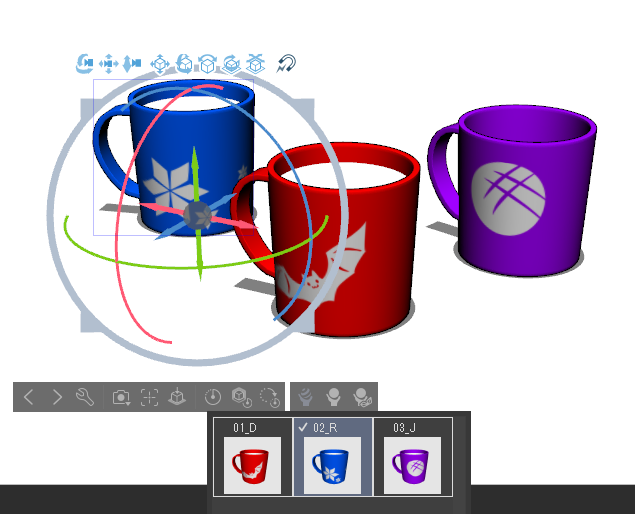Screen dimensions: 635x514
Task: Click the focus on editing target icon
Action: pos(149,397)
